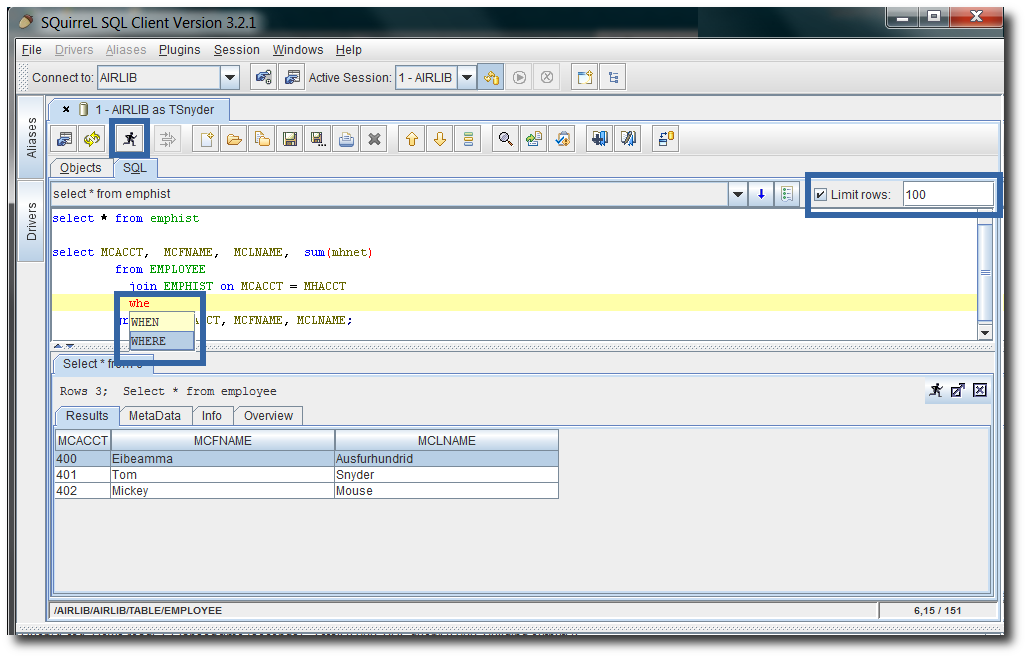1027x658 pixels.
Task: Click the greyed-out commit play icon
Action: [519, 77]
